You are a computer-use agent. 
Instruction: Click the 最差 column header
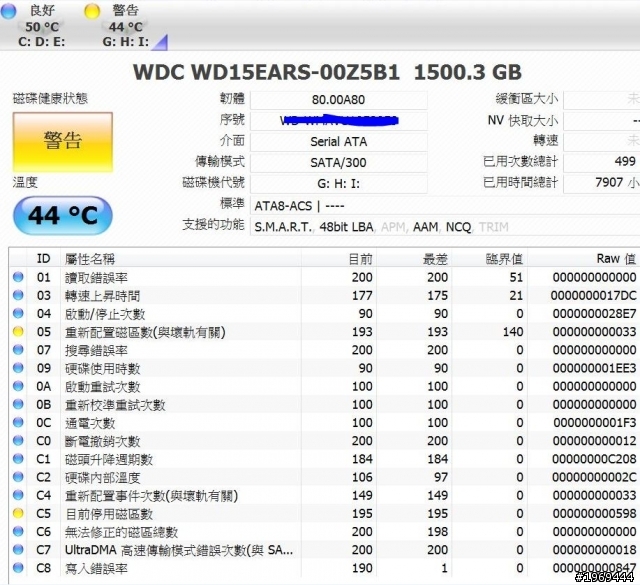click(414, 258)
